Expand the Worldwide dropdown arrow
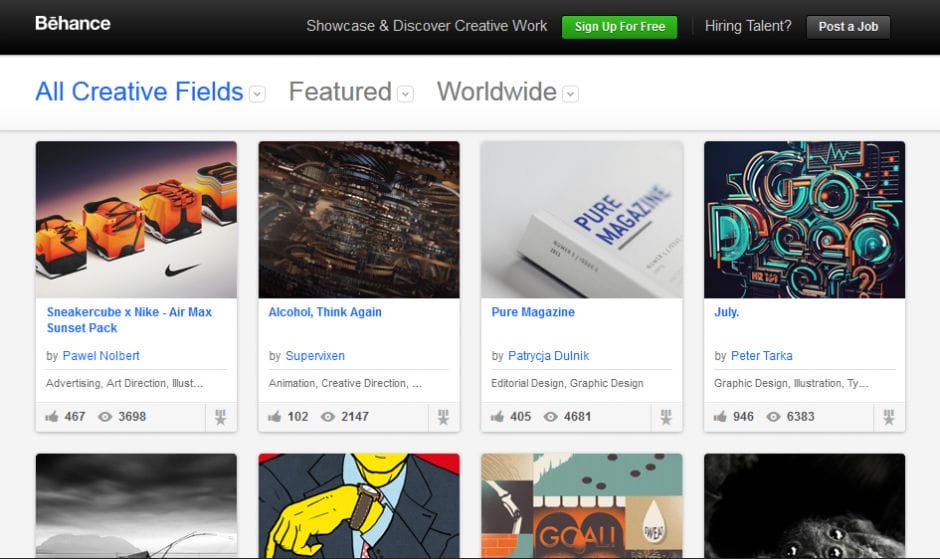This screenshot has height=559, width=940. 571,94
